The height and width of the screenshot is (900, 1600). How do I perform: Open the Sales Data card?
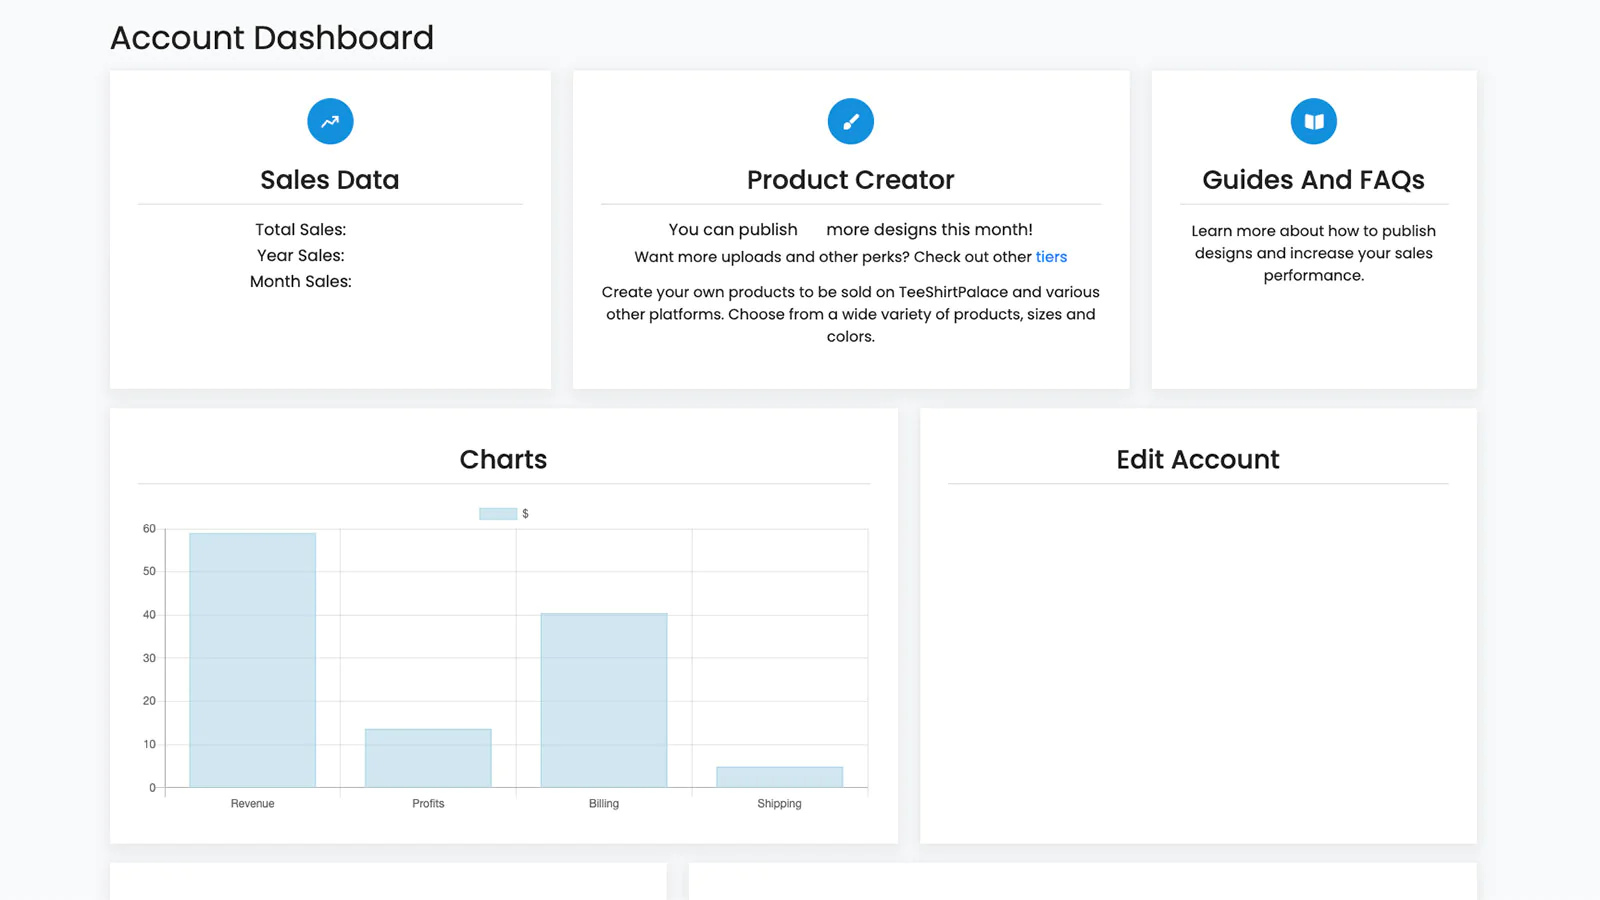330,180
